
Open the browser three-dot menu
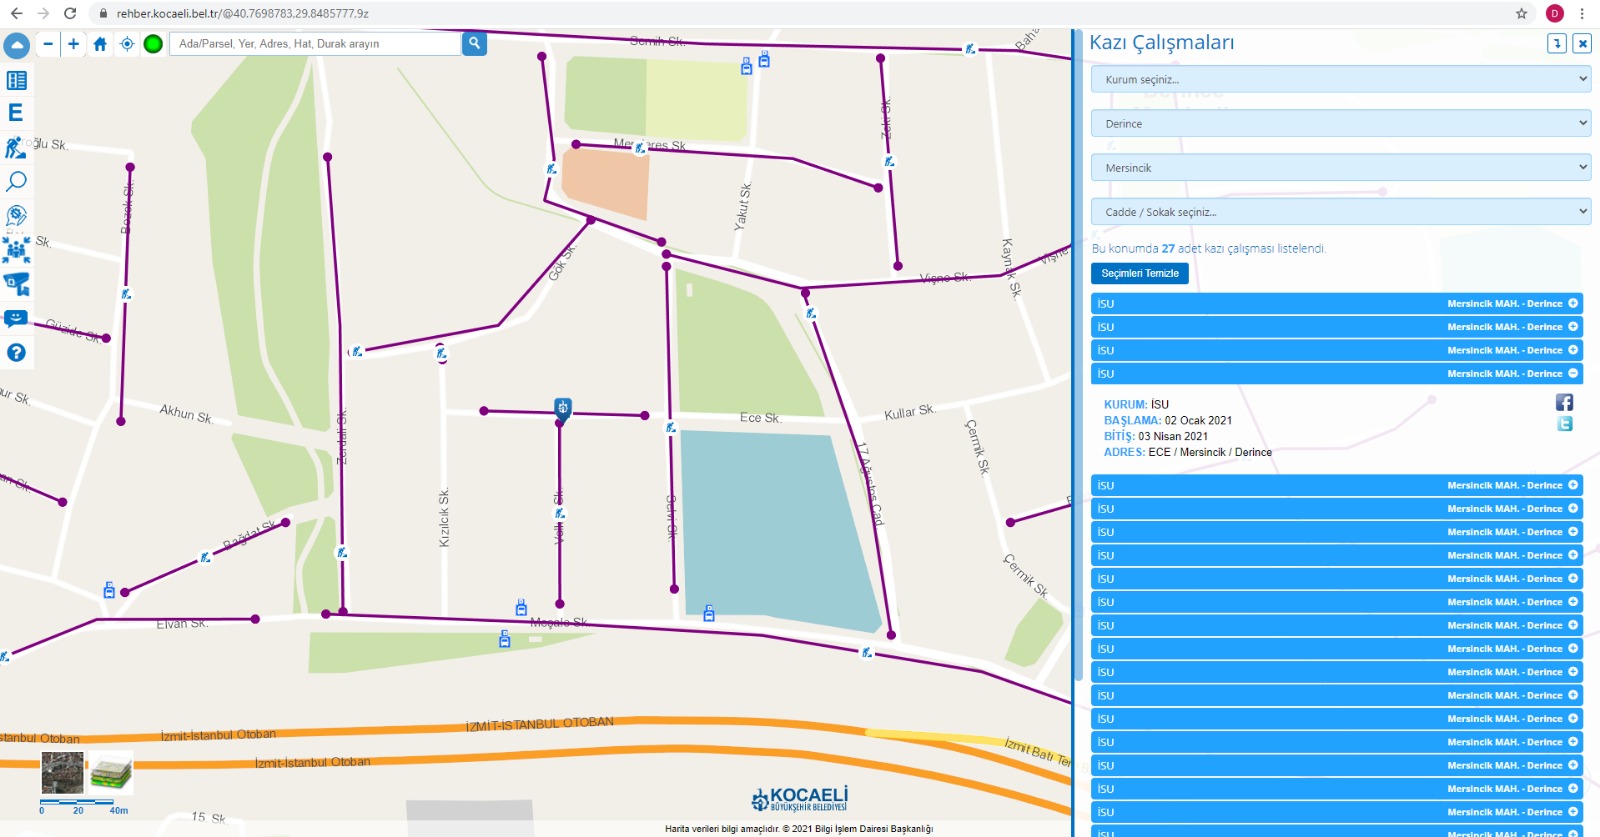point(1582,13)
